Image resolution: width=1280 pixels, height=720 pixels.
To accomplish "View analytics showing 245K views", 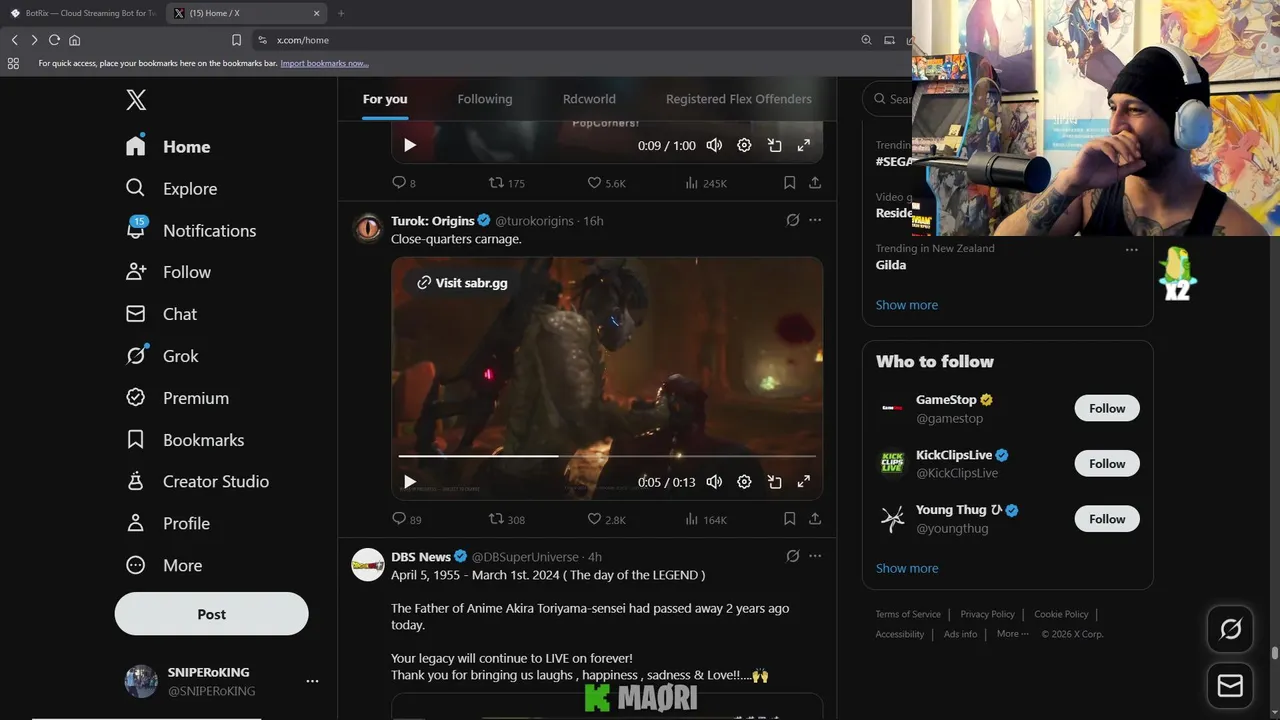I will (705, 183).
